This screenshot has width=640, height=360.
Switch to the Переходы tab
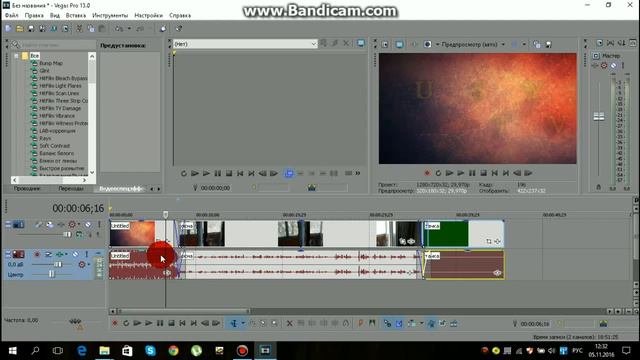click(71, 189)
